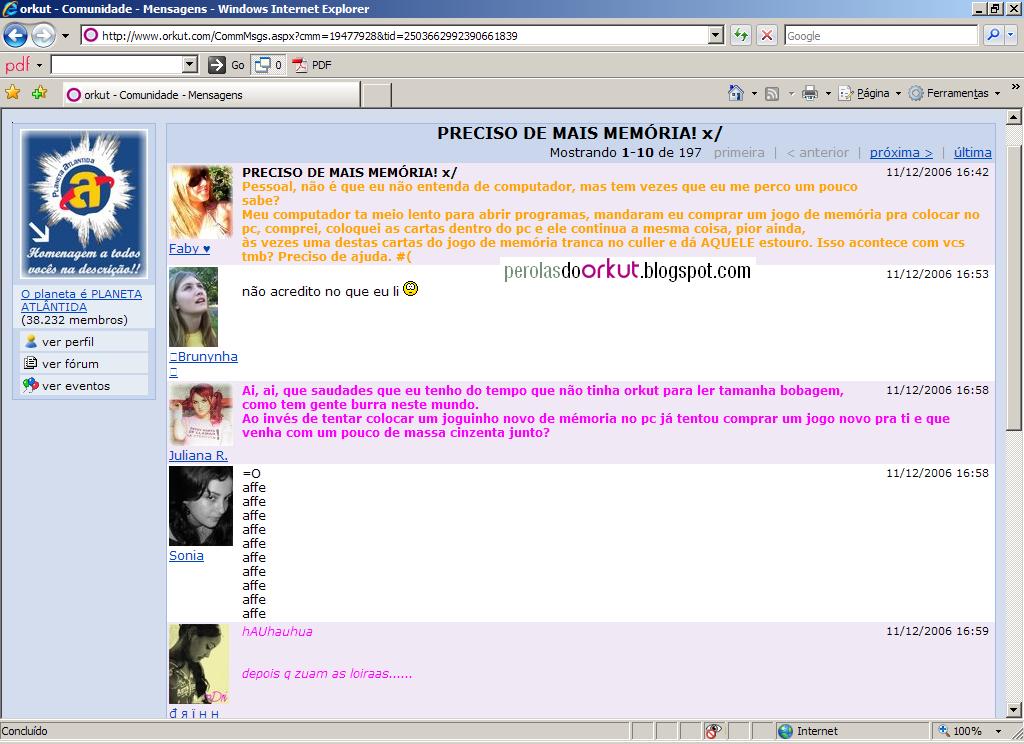Click the scrollbar down arrow
The width and height of the screenshot is (1024, 744).
[x=1014, y=709]
